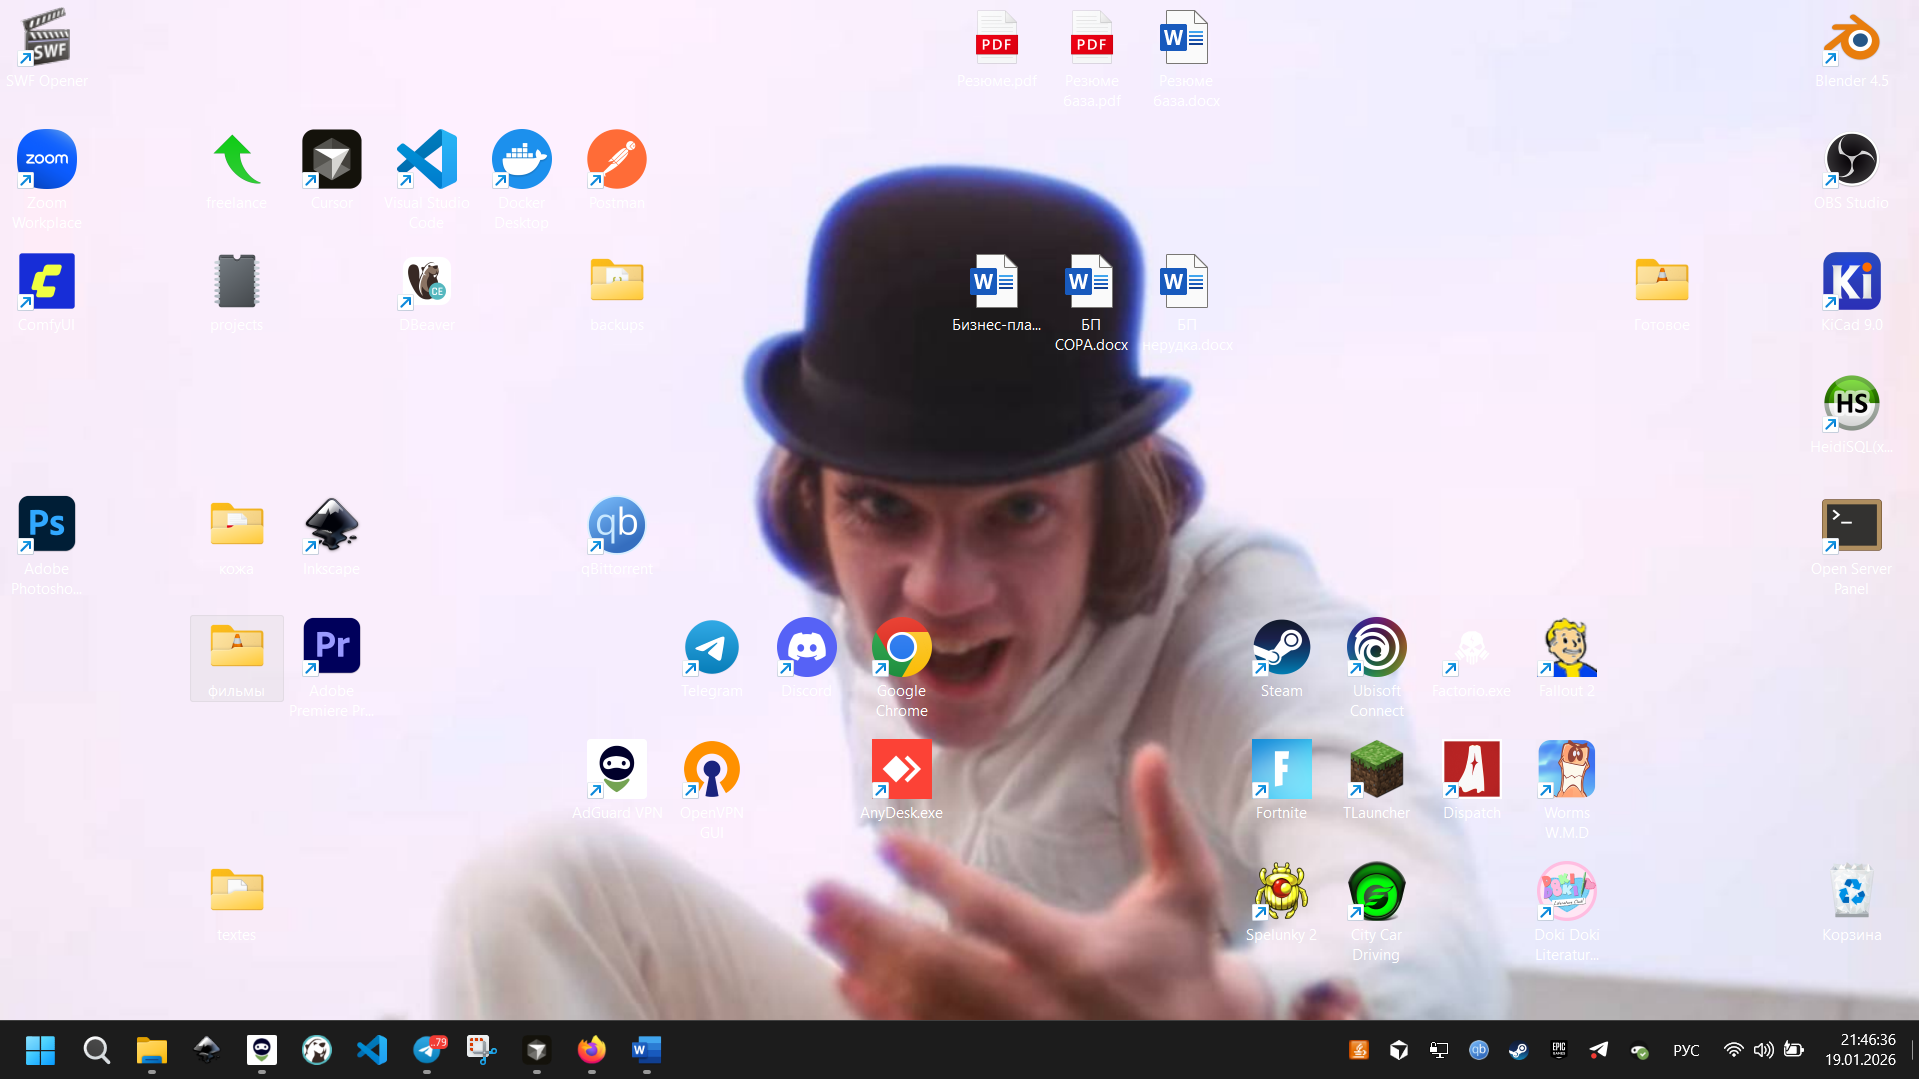Viewport: 1919px width, 1079px height.
Task: Open Blender 4.5 desktop shortcut
Action: 1851,41
